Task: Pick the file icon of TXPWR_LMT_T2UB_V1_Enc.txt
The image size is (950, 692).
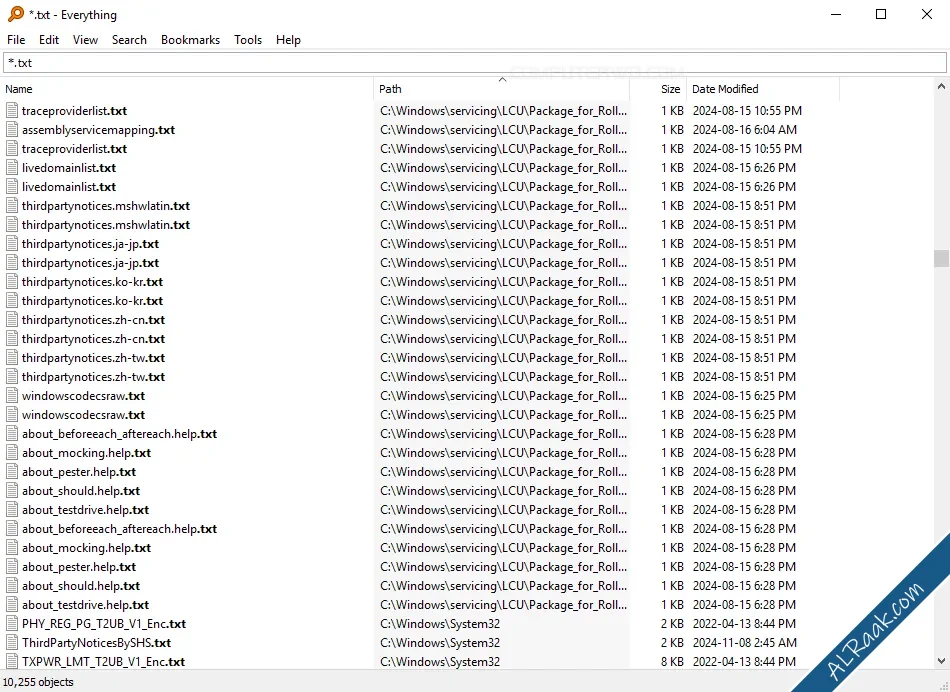Action: [12, 662]
